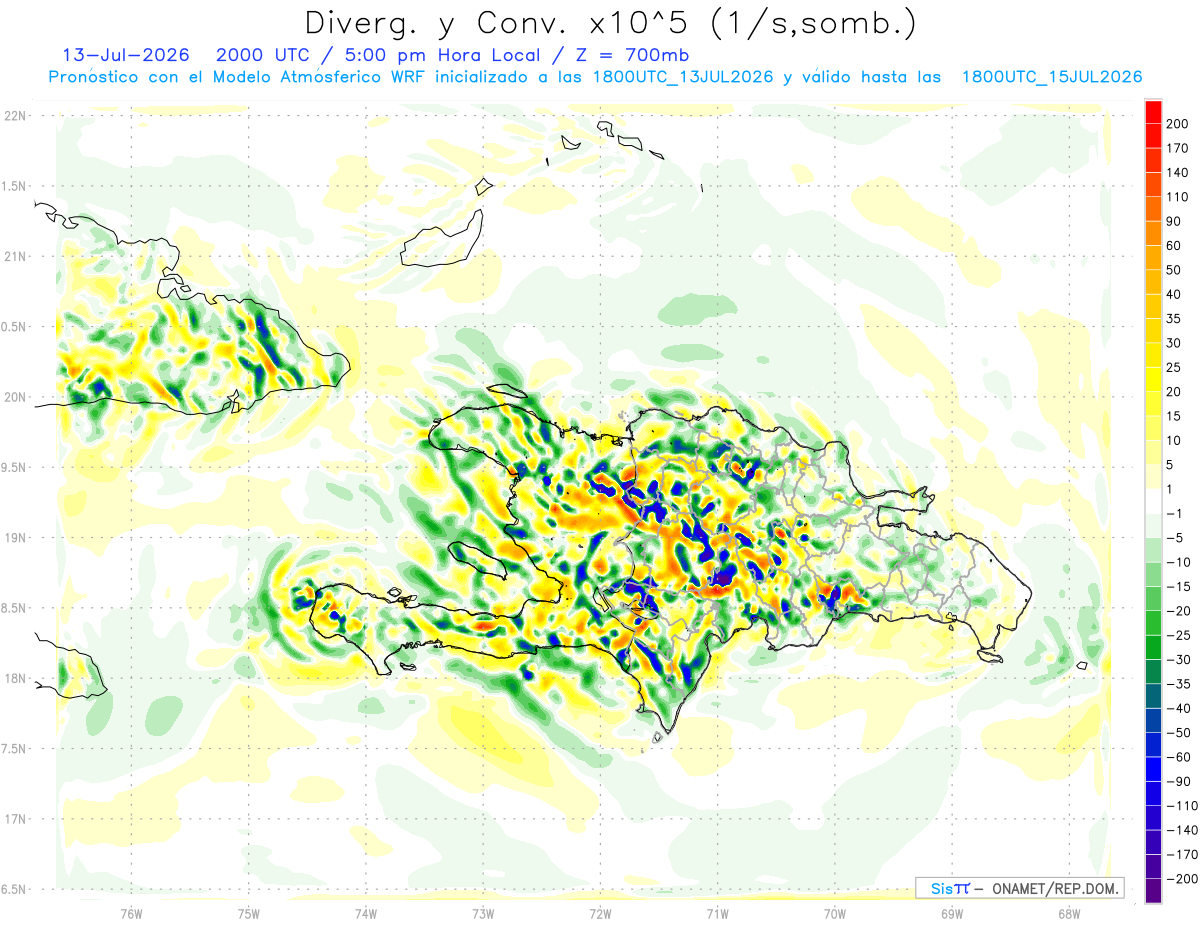Click the positive '90' colorbar value
Viewport: 1200px width, 927px height.
1174,222
